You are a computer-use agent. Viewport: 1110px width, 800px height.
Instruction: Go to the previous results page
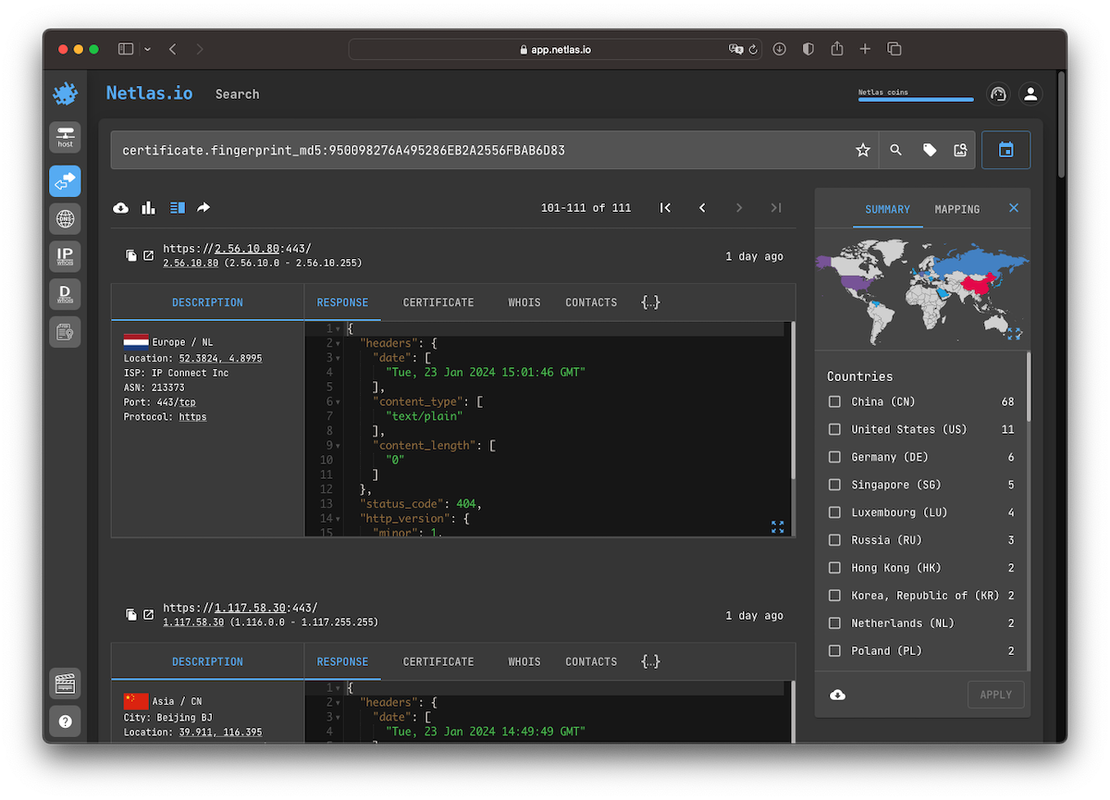[x=702, y=208]
